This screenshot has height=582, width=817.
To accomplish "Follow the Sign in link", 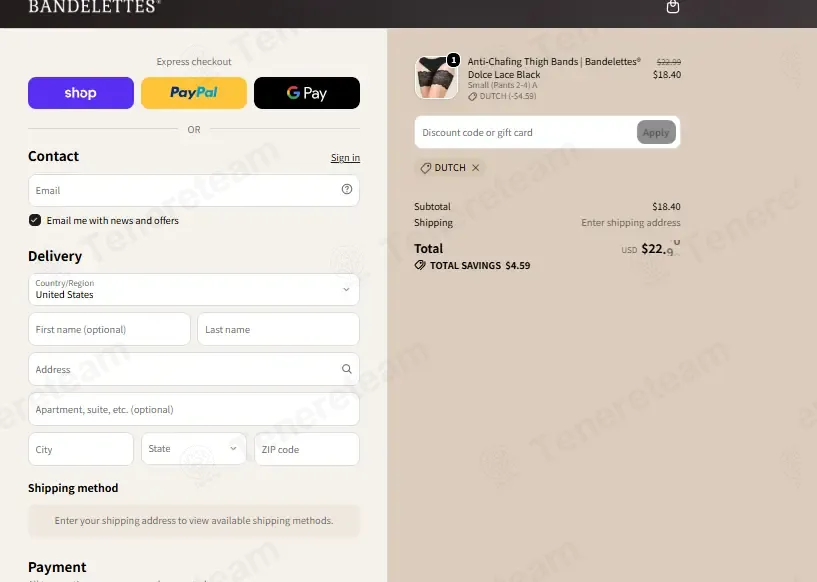I will [345, 158].
